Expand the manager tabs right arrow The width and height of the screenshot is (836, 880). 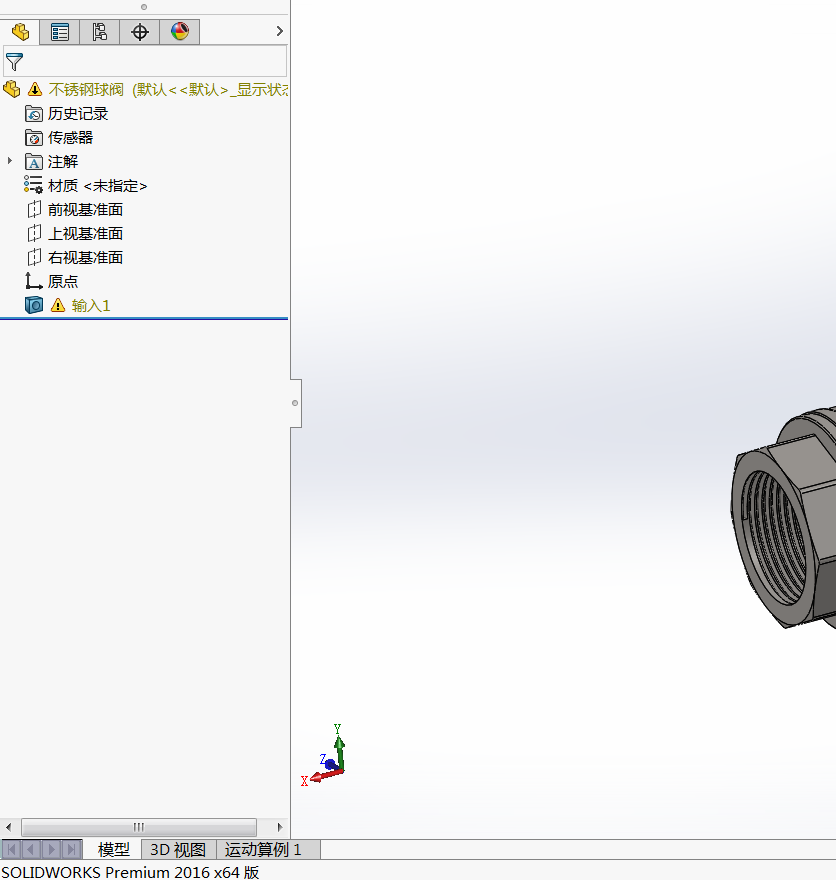[279, 32]
